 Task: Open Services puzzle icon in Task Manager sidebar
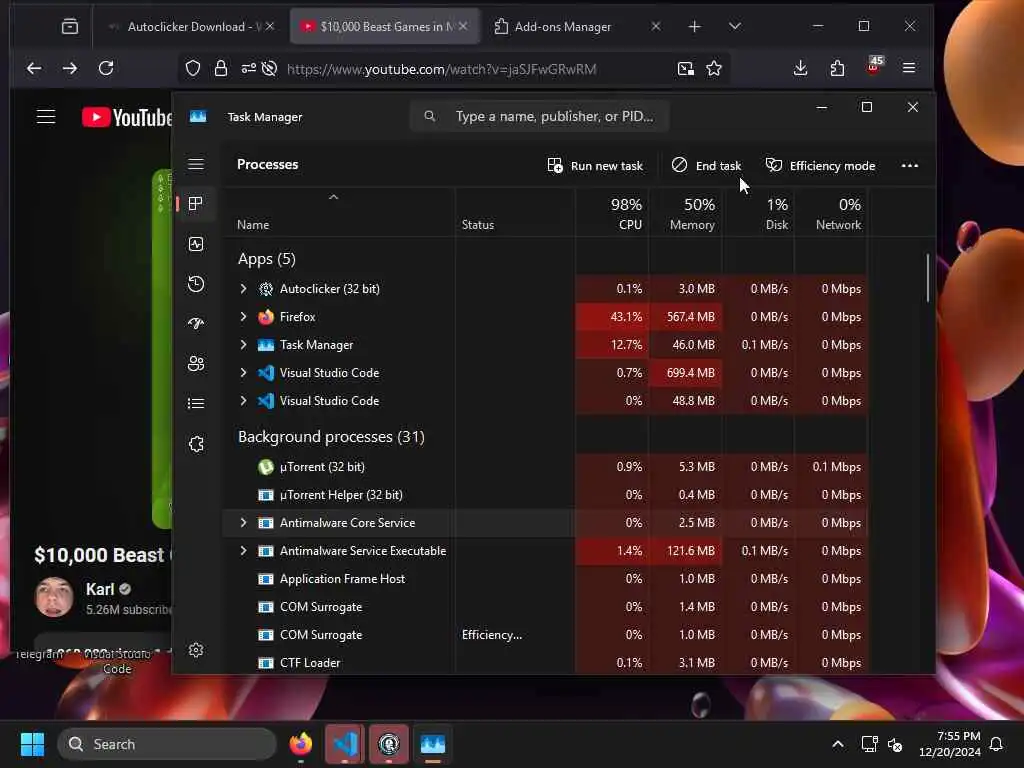[196, 444]
